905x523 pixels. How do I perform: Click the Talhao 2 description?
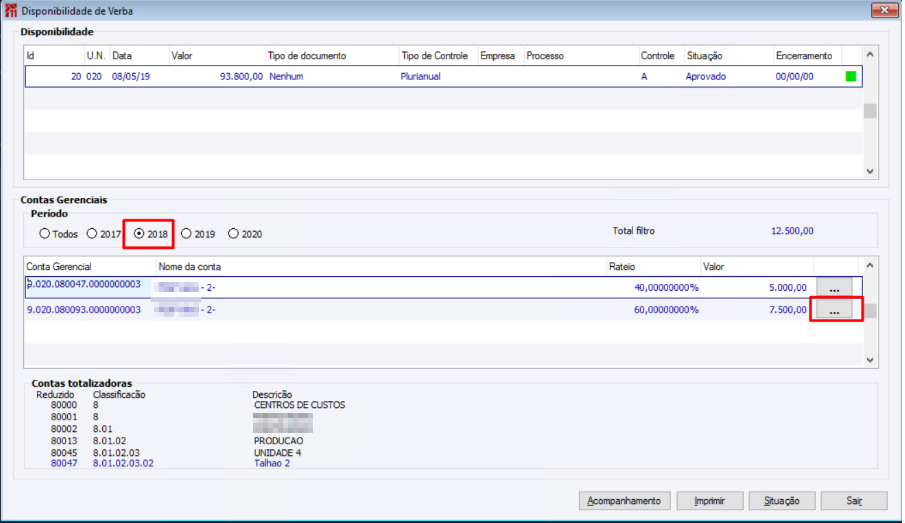pos(272,463)
